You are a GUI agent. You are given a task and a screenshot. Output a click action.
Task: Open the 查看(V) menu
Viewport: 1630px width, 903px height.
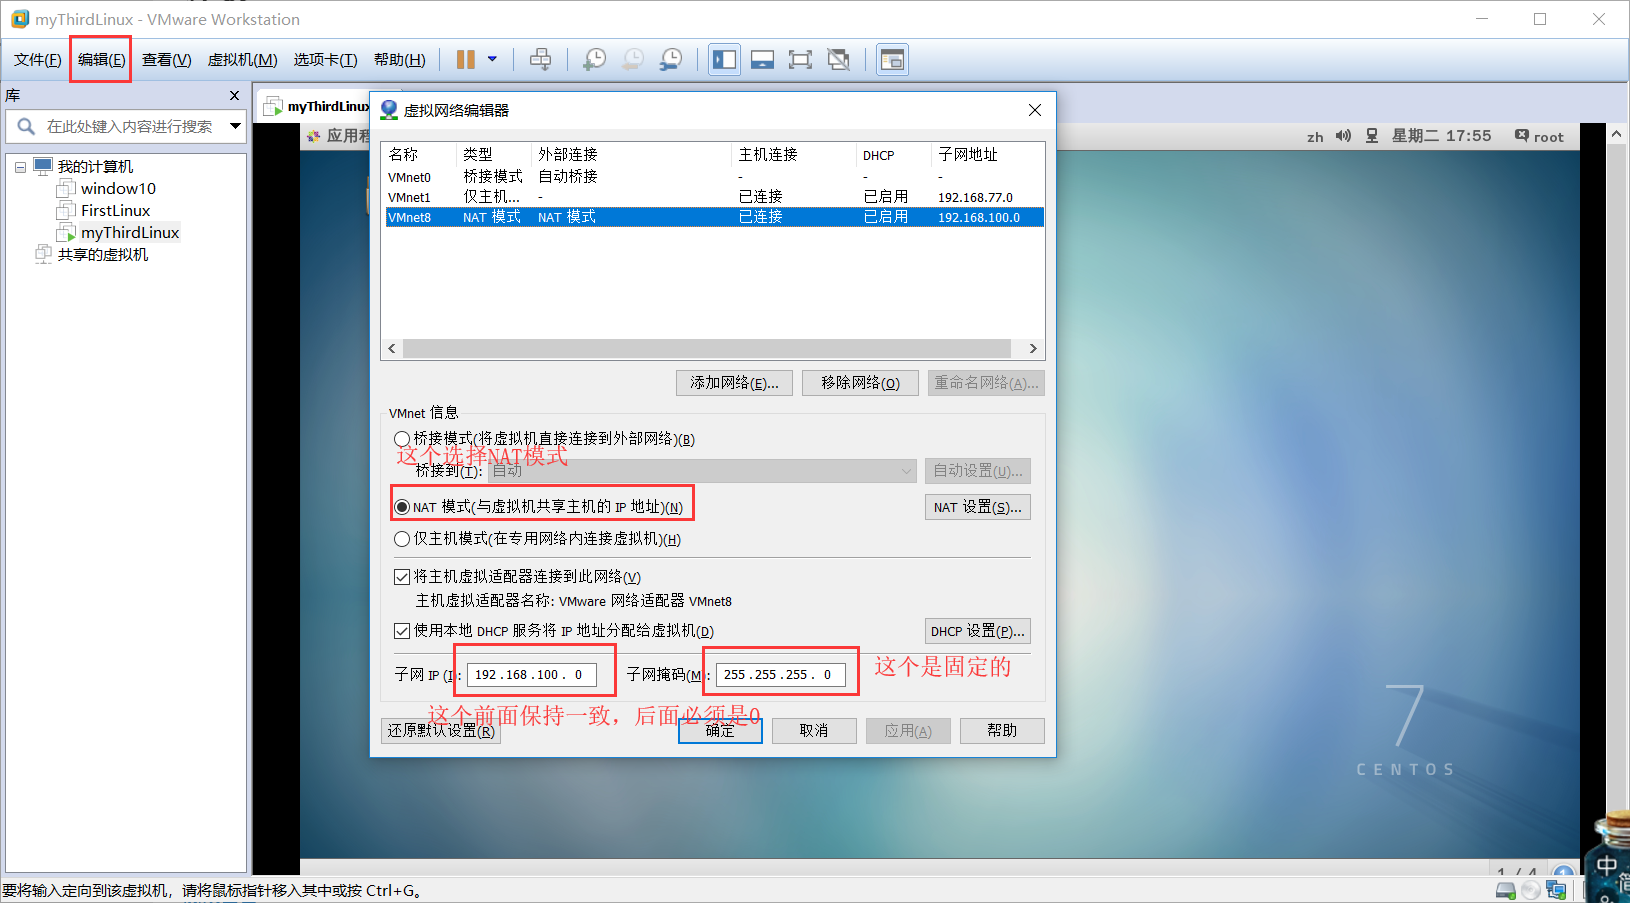pos(166,60)
